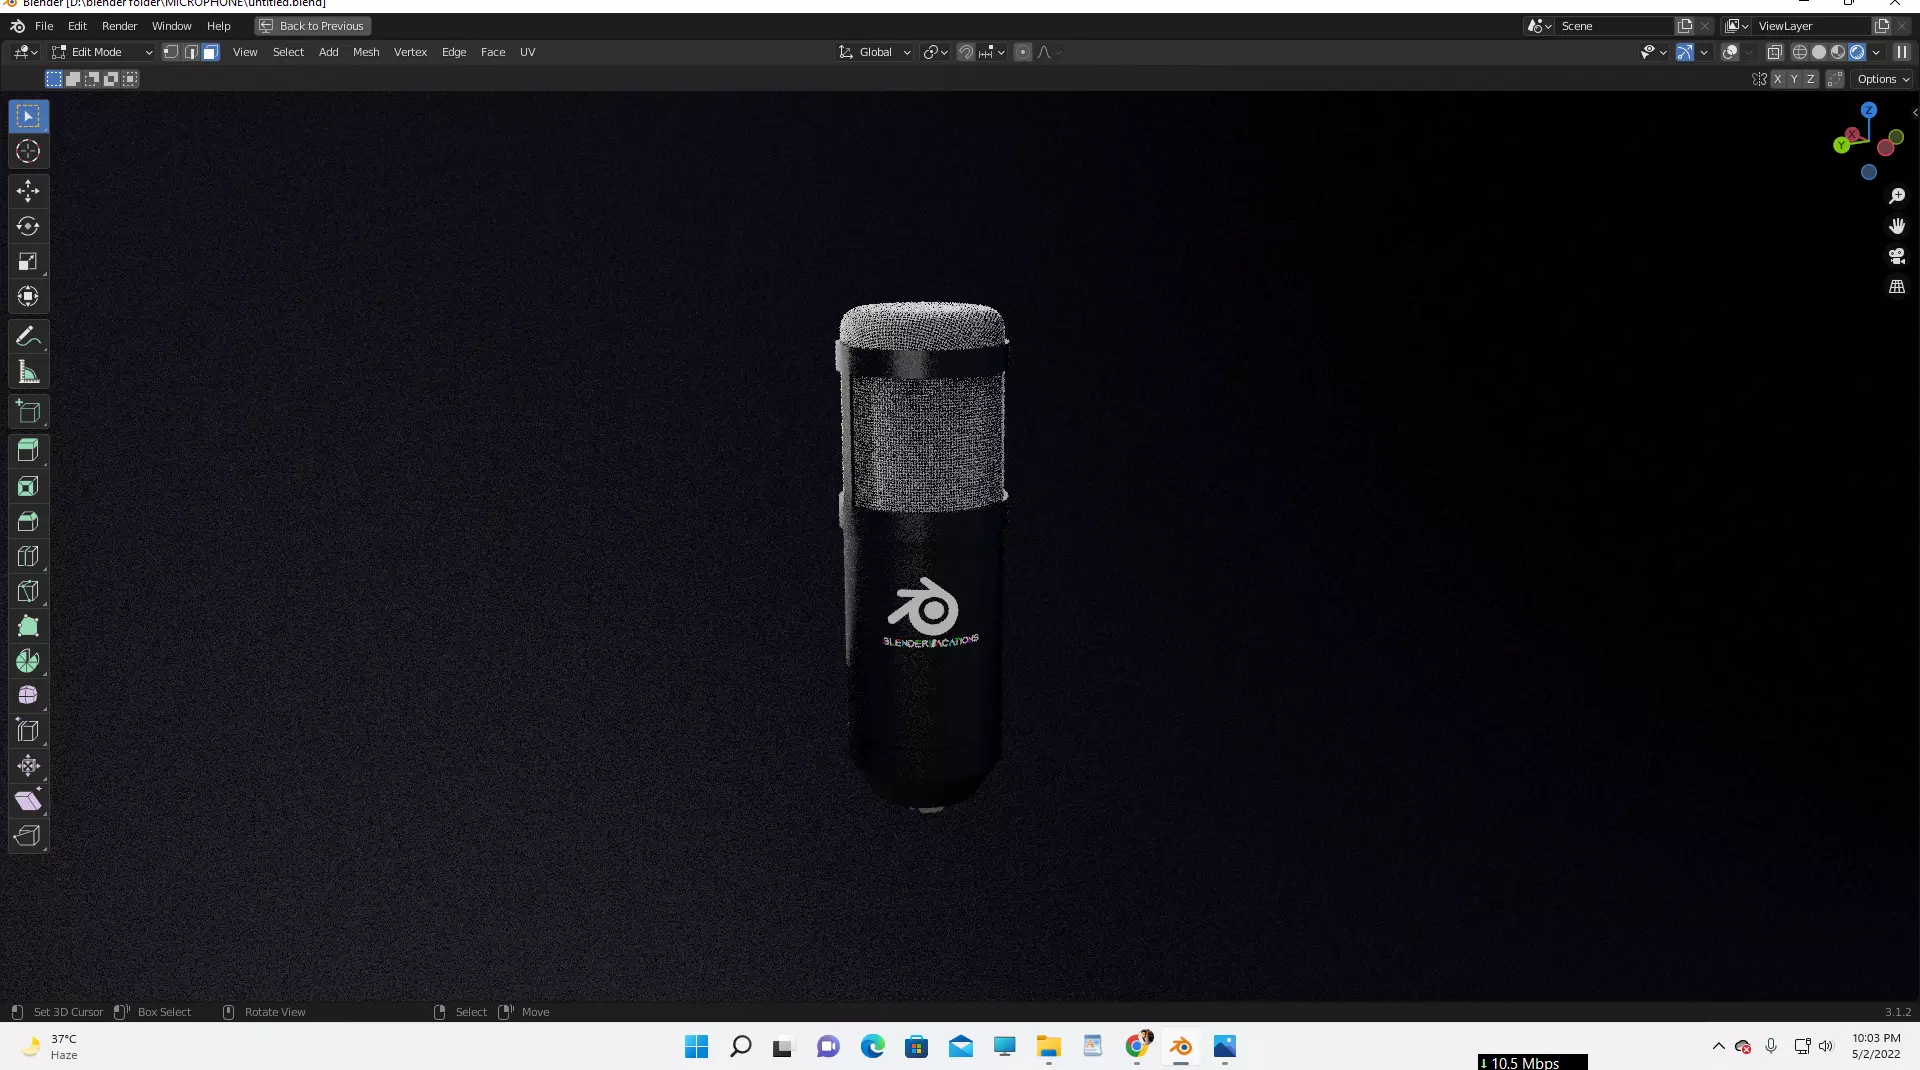Open the UV menu
This screenshot has height=1070, width=1920.
pos(527,52)
